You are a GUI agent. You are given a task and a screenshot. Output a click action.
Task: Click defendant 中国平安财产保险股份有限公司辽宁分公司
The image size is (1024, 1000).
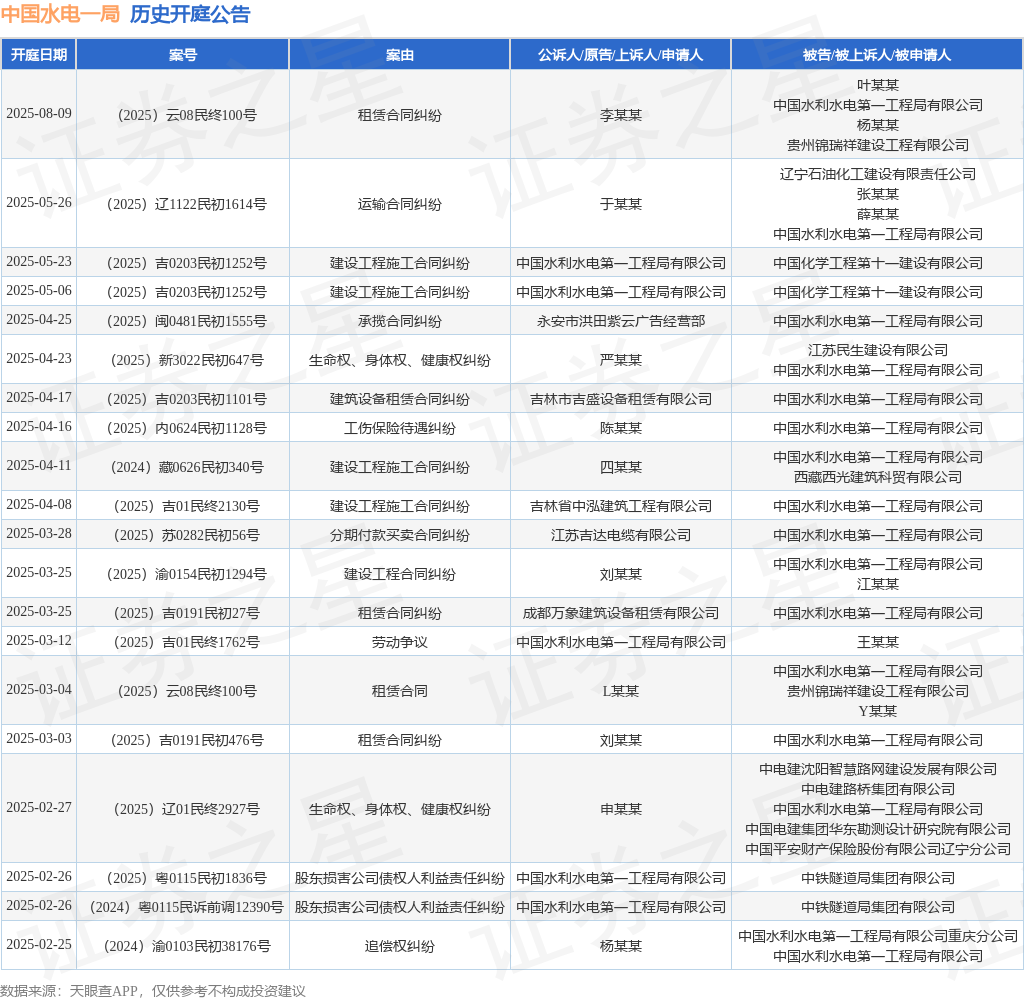click(x=877, y=850)
